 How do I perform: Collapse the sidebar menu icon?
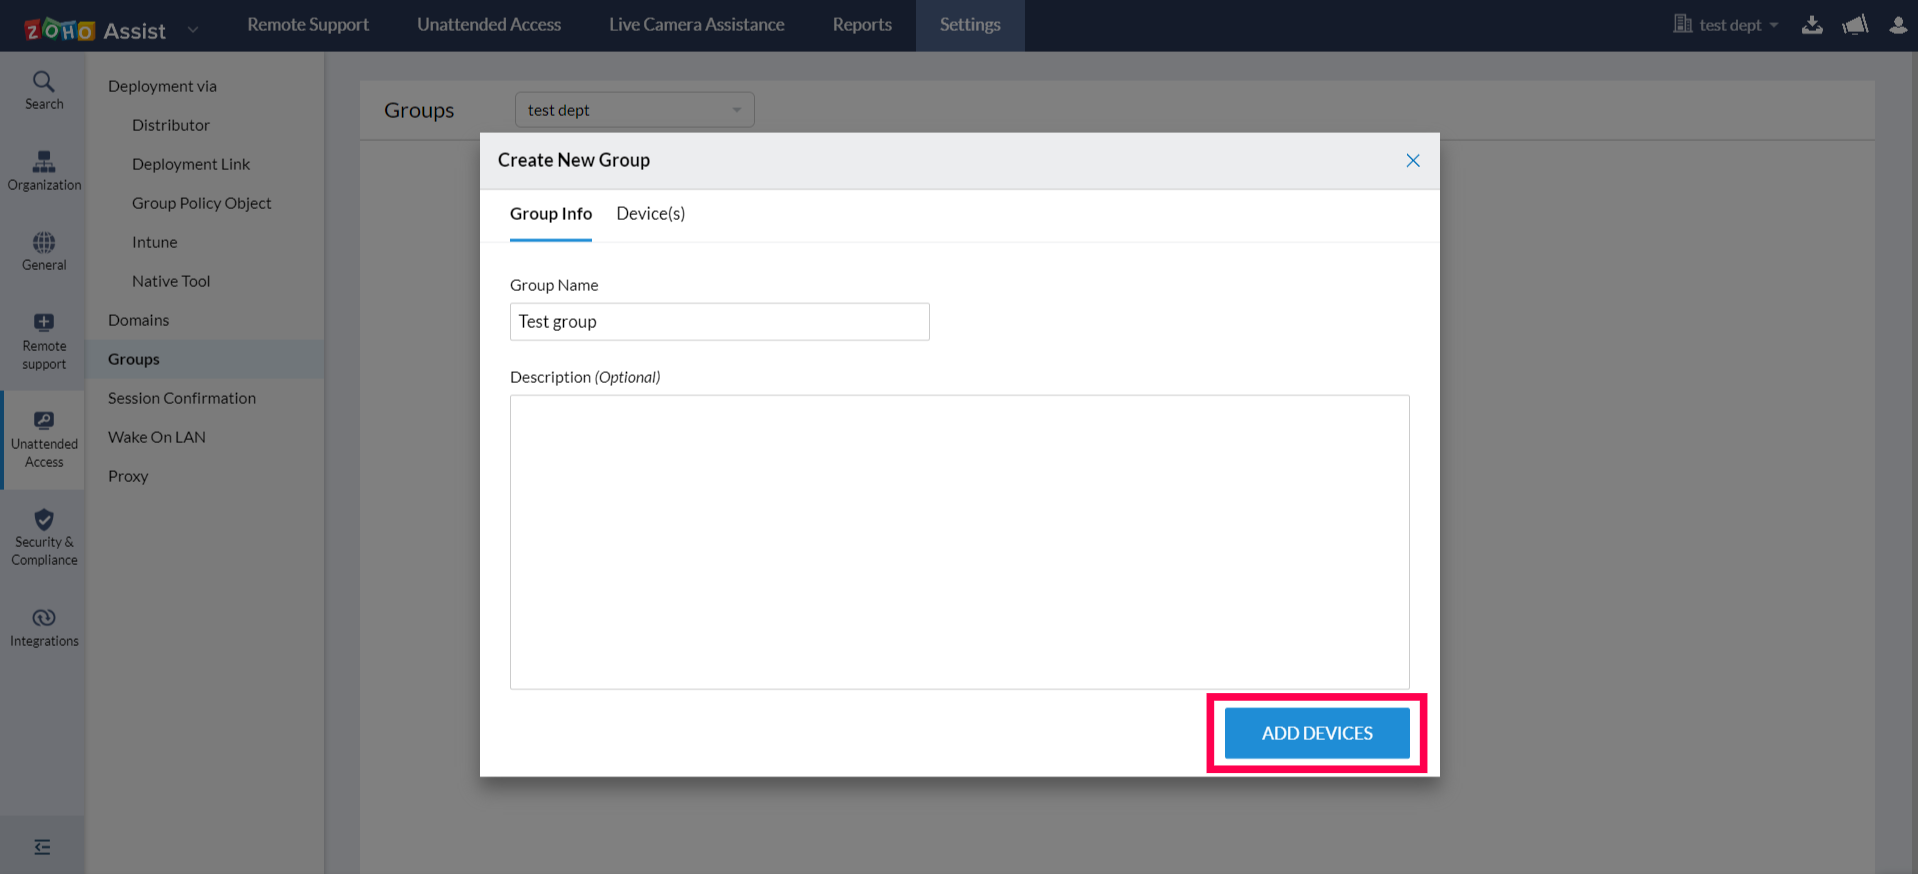tap(42, 847)
